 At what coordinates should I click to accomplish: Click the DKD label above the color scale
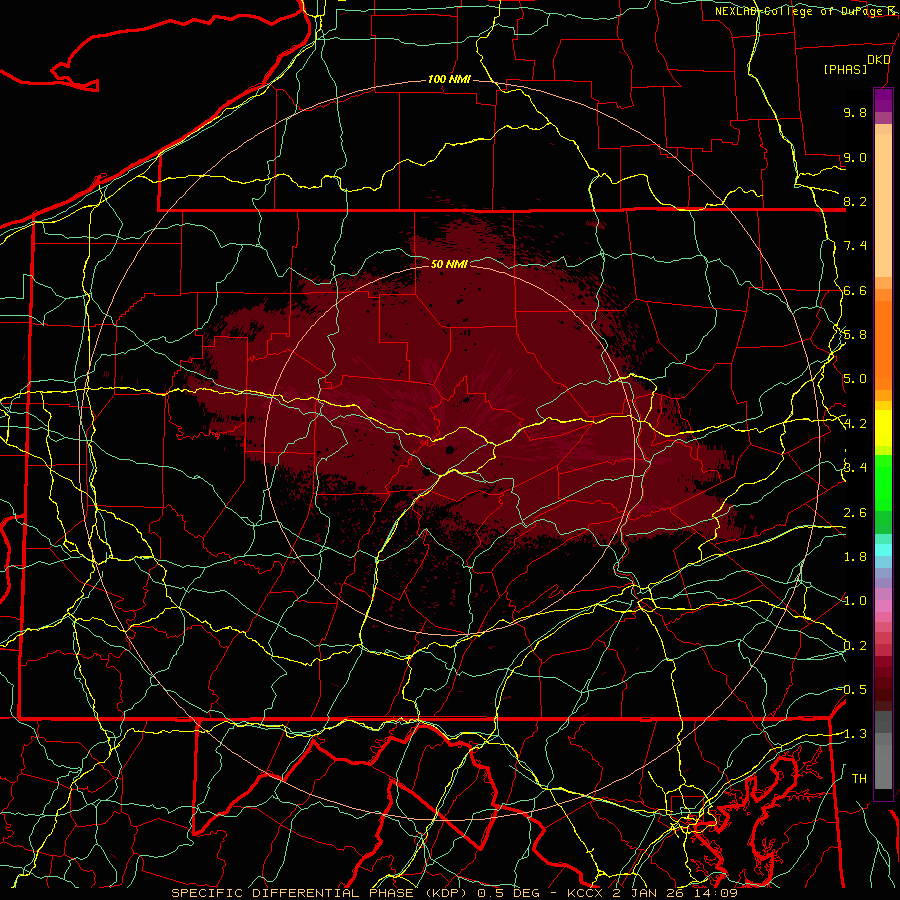(878, 60)
